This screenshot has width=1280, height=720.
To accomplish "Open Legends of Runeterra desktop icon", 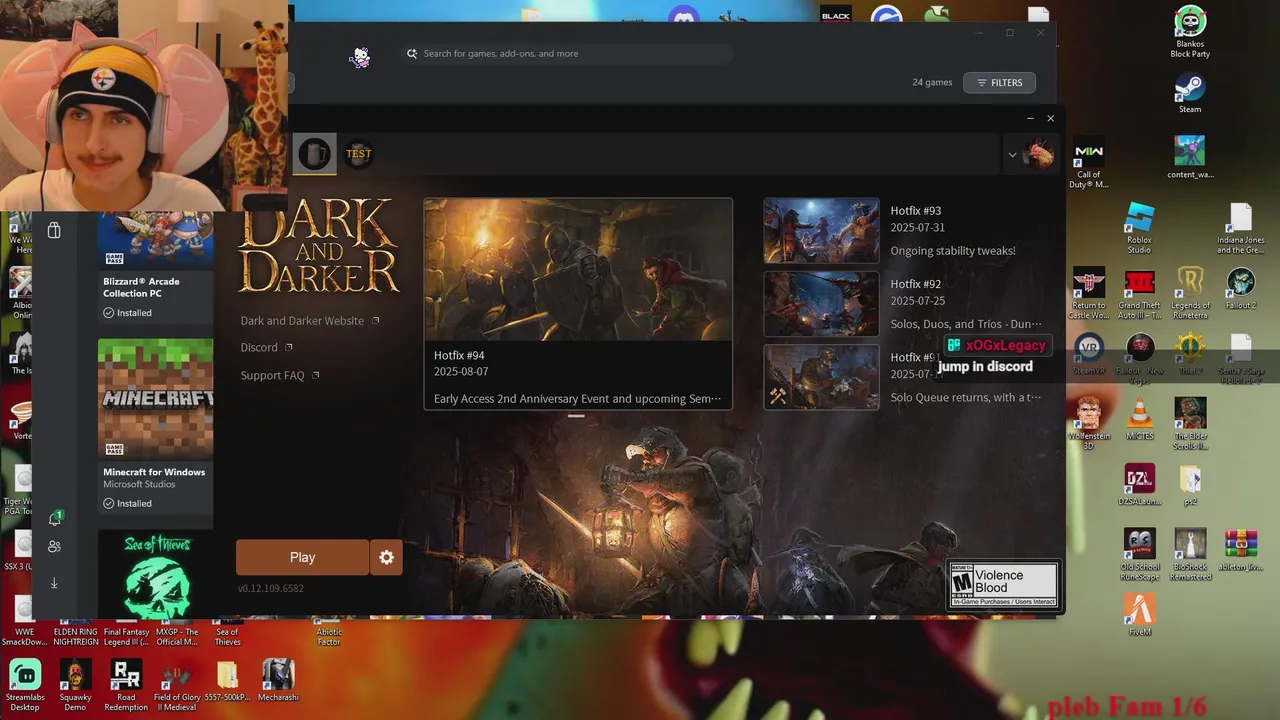I will (1190, 294).
